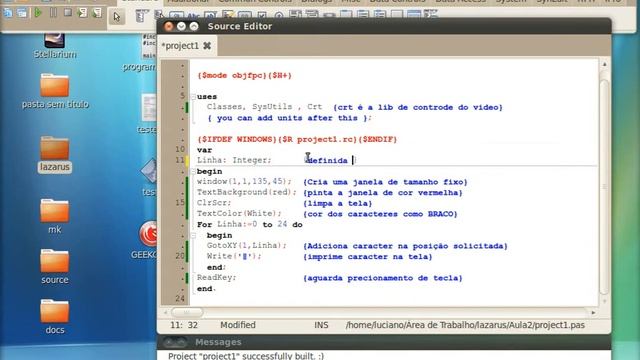Click the Pause debugger toolbar icon
This screenshot has width=640, height=360.
(53, 13)
